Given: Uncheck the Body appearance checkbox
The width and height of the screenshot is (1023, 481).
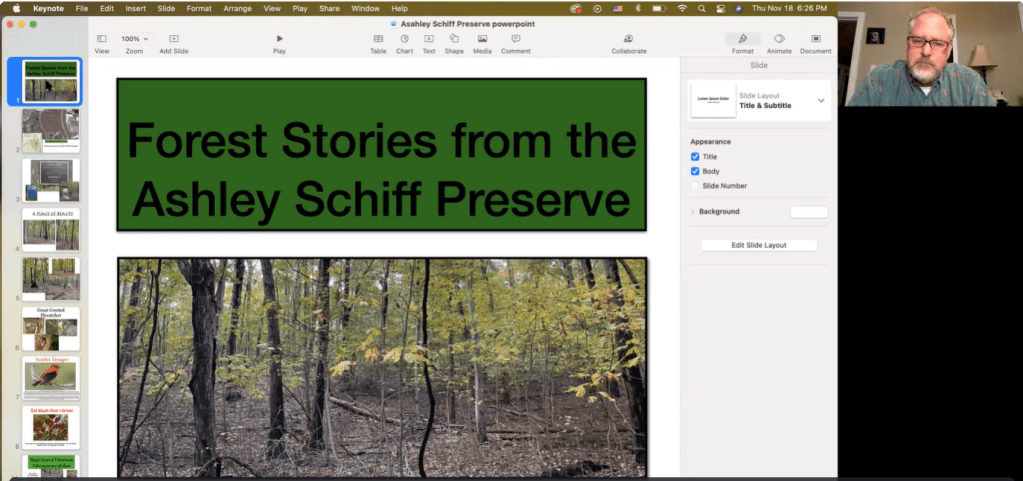Looking at the screenshot, I should (696, 171).
